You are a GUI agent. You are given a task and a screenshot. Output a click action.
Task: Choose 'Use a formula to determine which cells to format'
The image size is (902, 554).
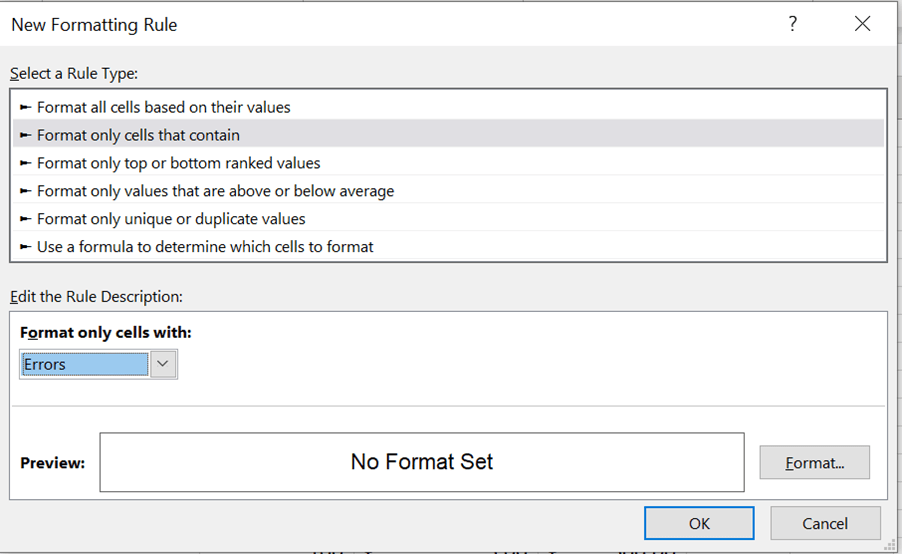(205, 247)
